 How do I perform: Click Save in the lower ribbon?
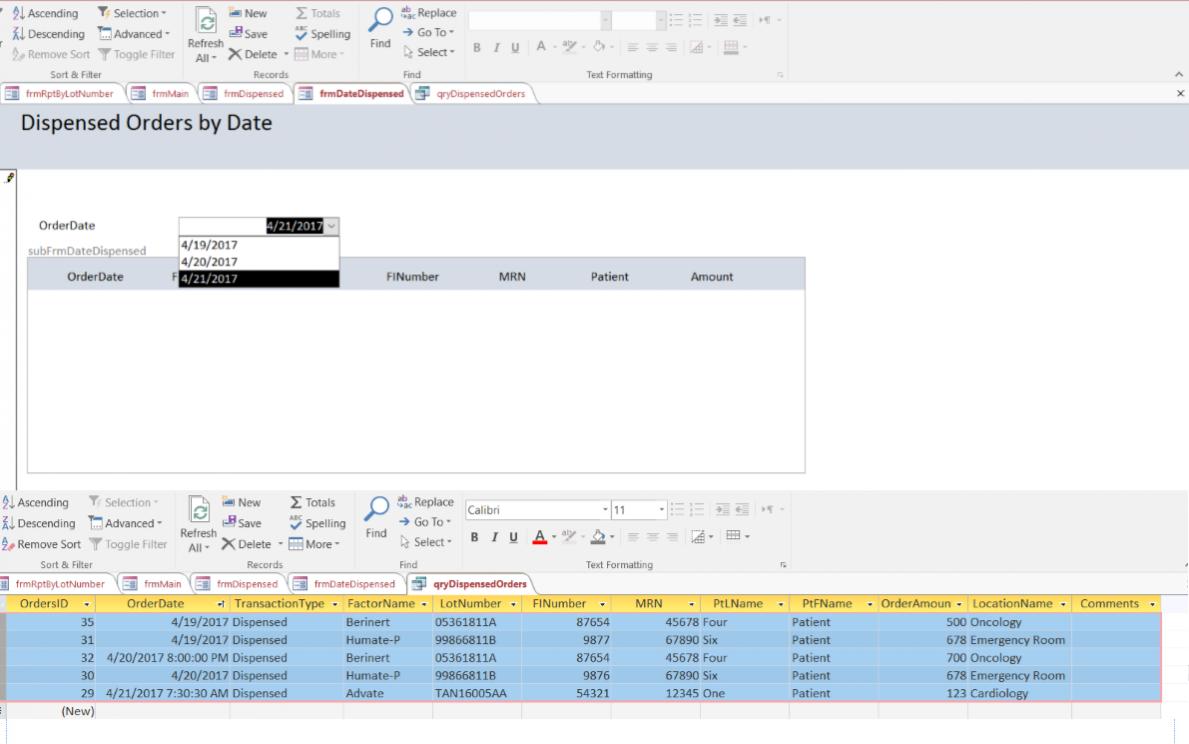[241, 523]
